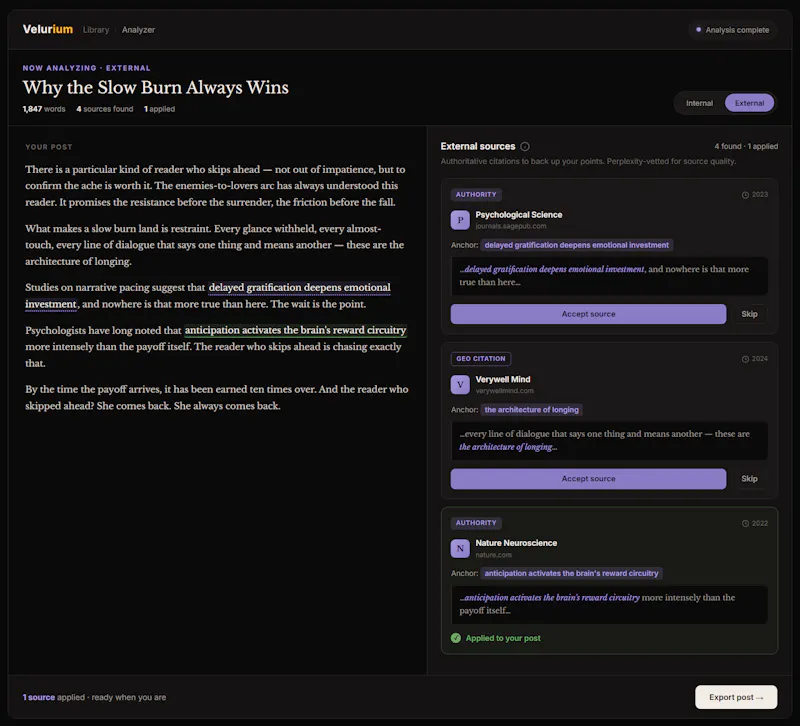Open the Velurium logo home link
This screenshot has width=800, height=726.
(47, 29)
